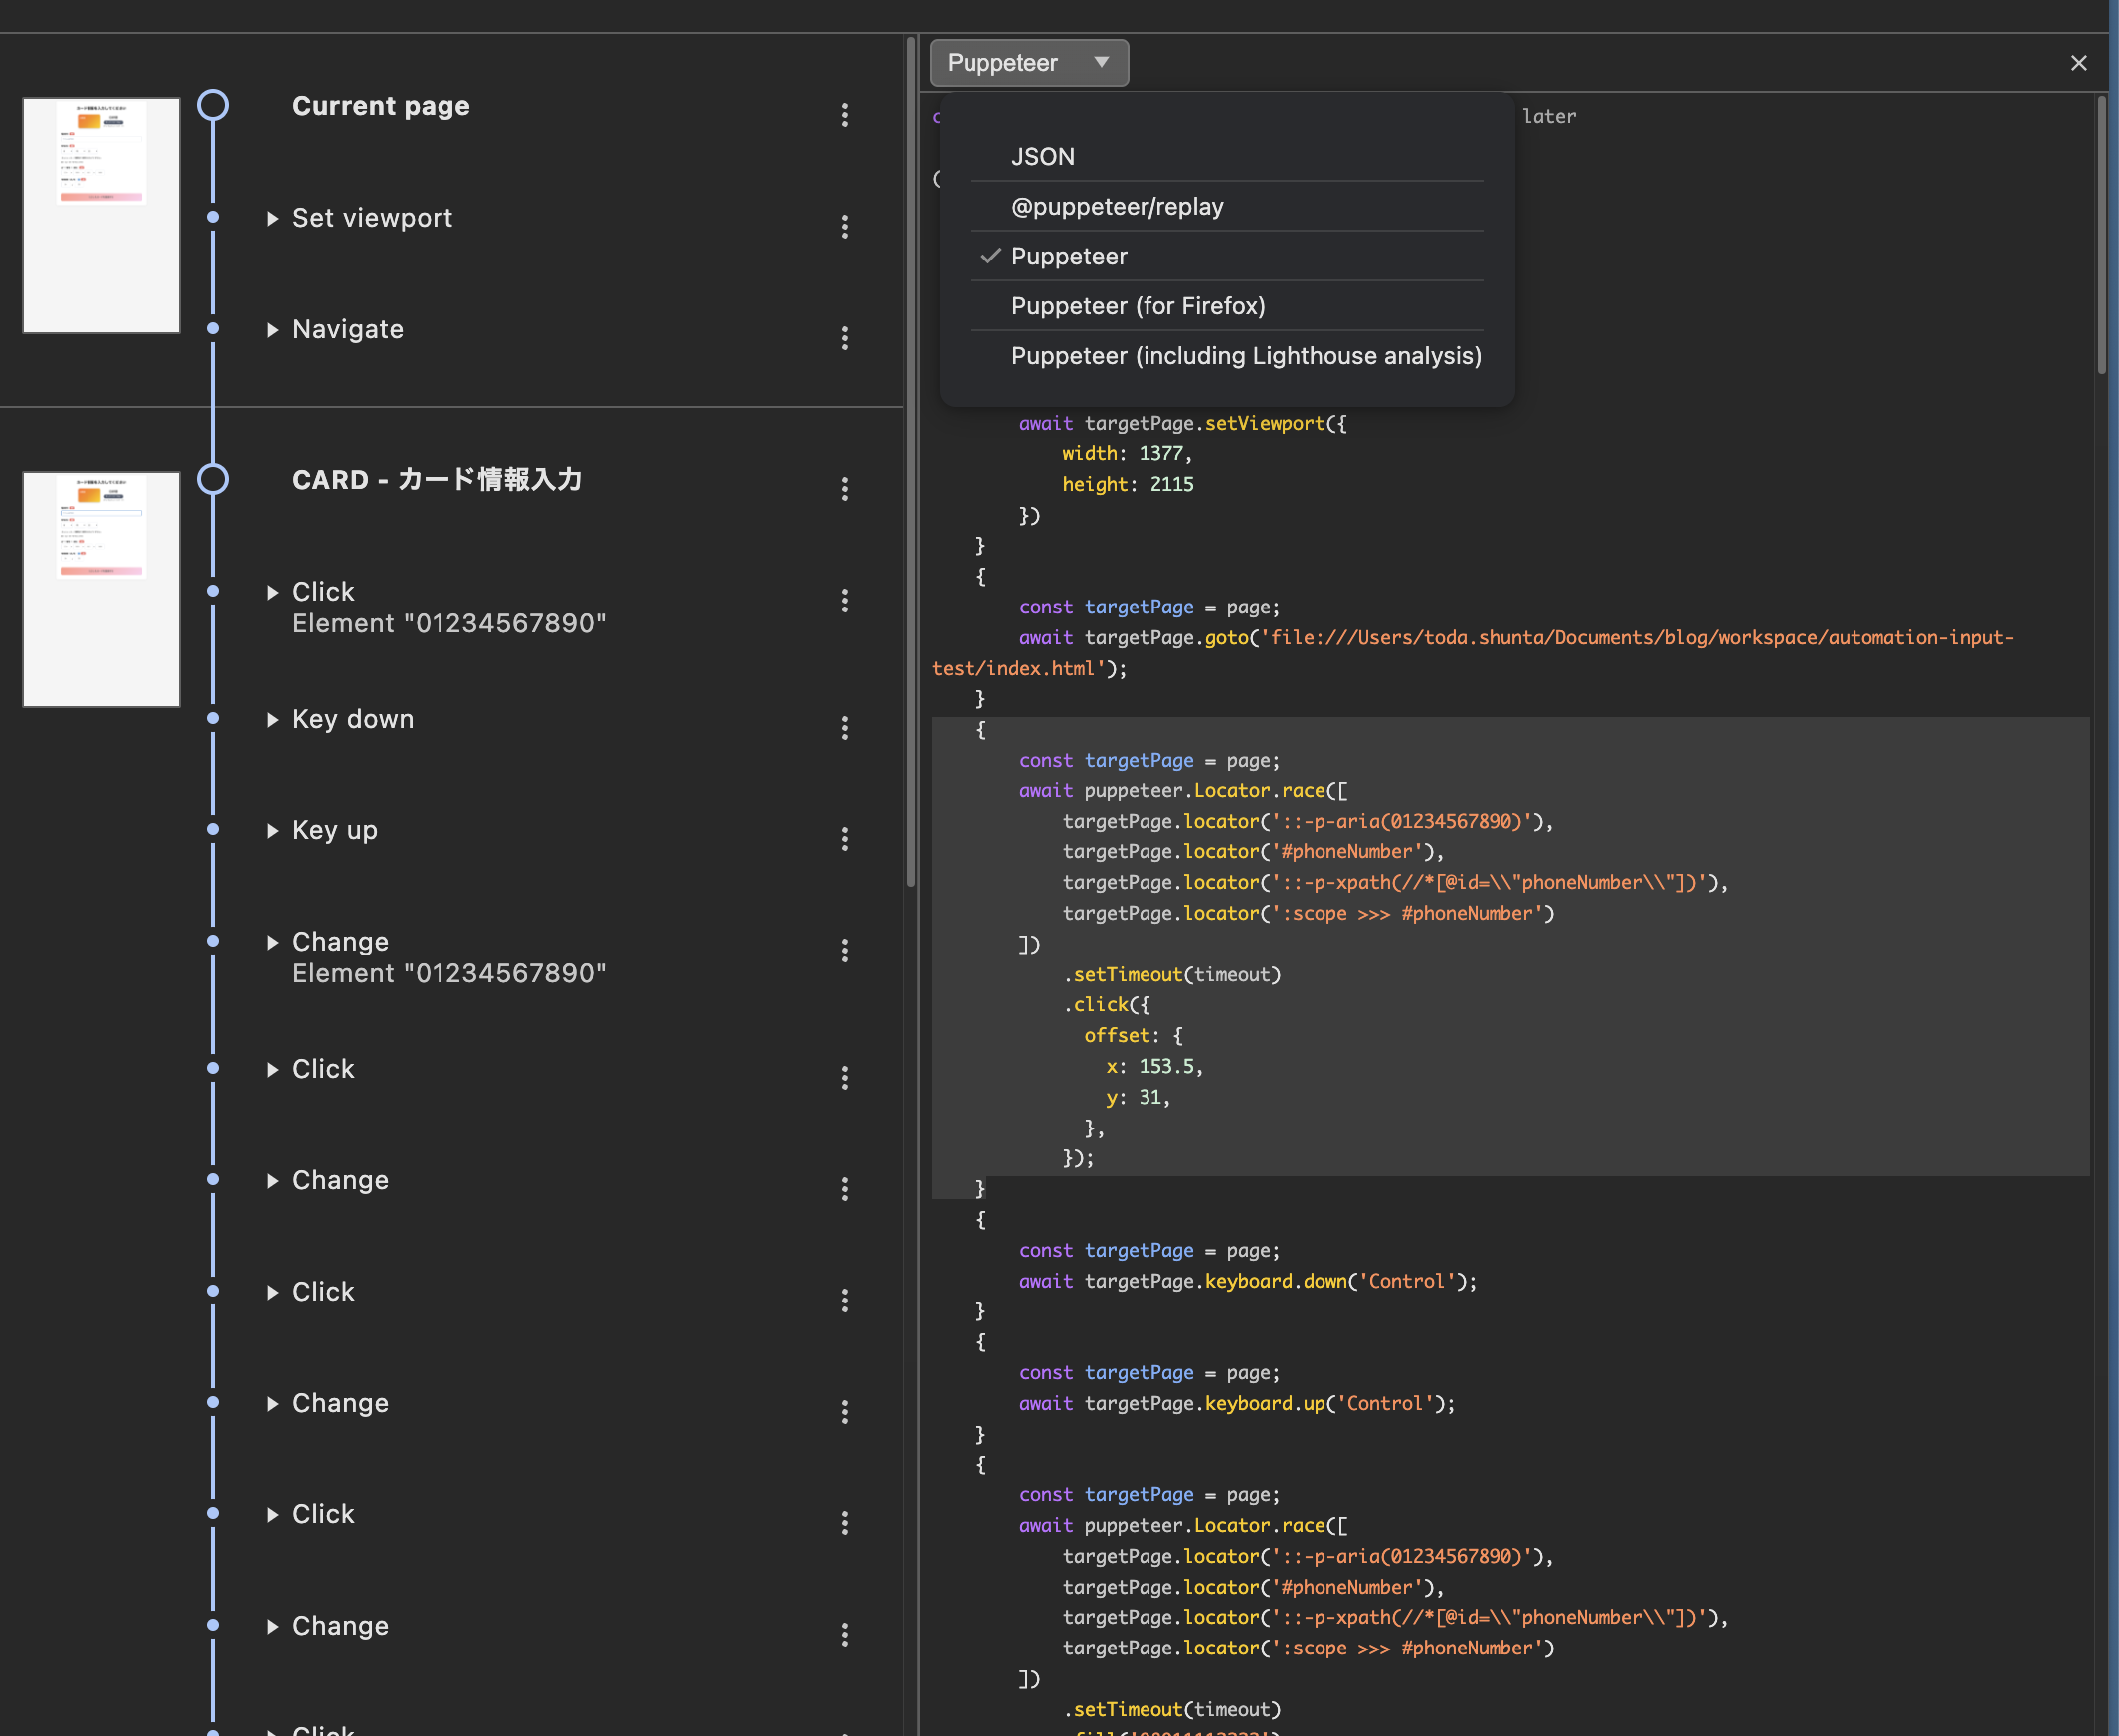The width and height of the screenshot is (2119, 1736).
Task: Expand the Change Element "01234567890" step
Action: (x=273, y=942)
